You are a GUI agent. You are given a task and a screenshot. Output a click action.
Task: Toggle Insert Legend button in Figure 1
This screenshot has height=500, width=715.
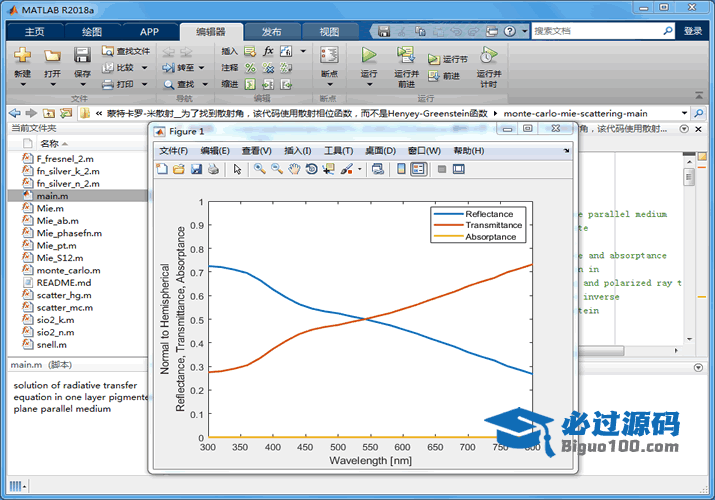point(418,169)
